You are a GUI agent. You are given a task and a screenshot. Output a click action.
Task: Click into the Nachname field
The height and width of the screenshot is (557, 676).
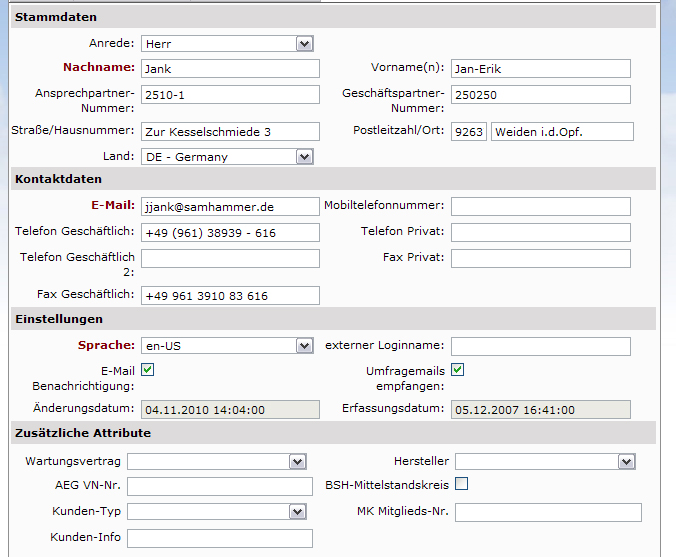click(230, 69)
